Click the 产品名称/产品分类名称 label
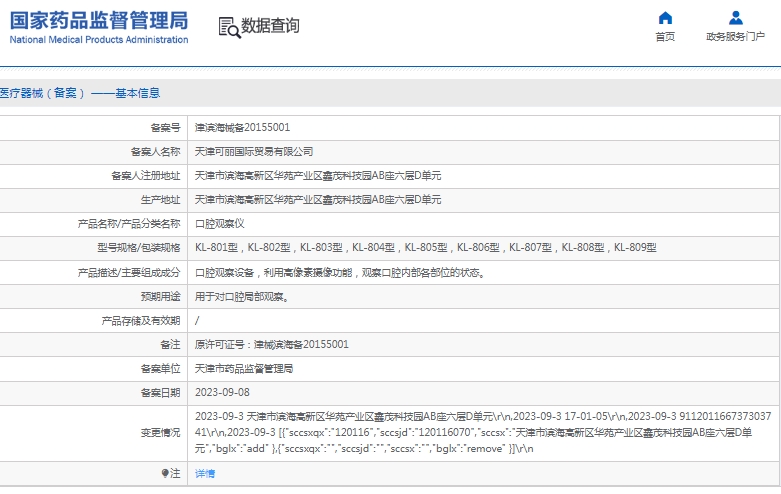 129,224
